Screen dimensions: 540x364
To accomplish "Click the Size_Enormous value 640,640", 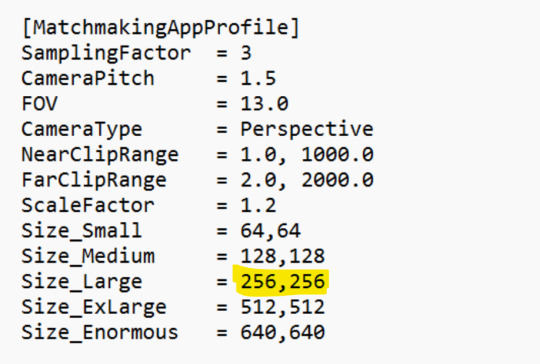I will [282, 333].
